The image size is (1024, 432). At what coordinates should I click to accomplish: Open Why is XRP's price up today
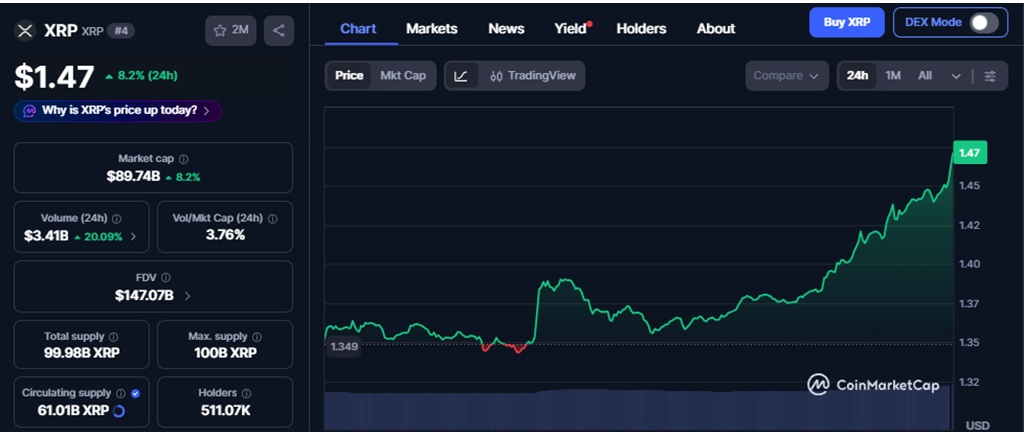[118, 111]
